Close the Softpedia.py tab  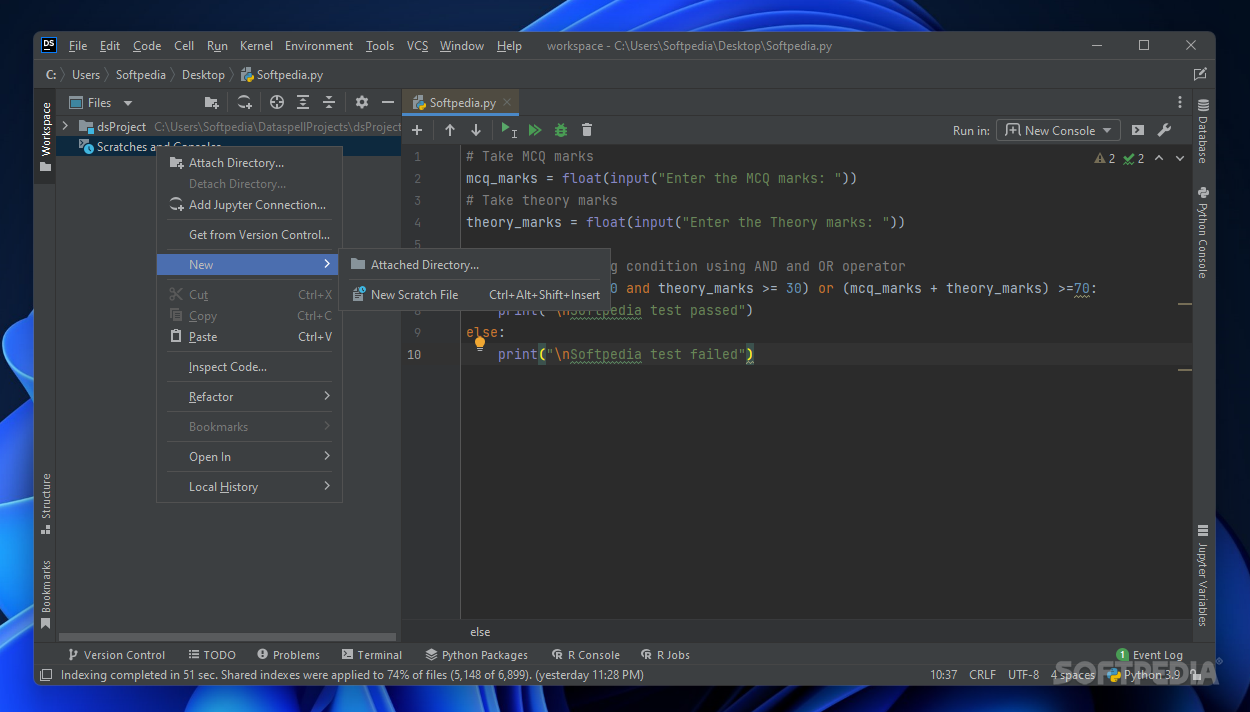(x=508, y=102)
